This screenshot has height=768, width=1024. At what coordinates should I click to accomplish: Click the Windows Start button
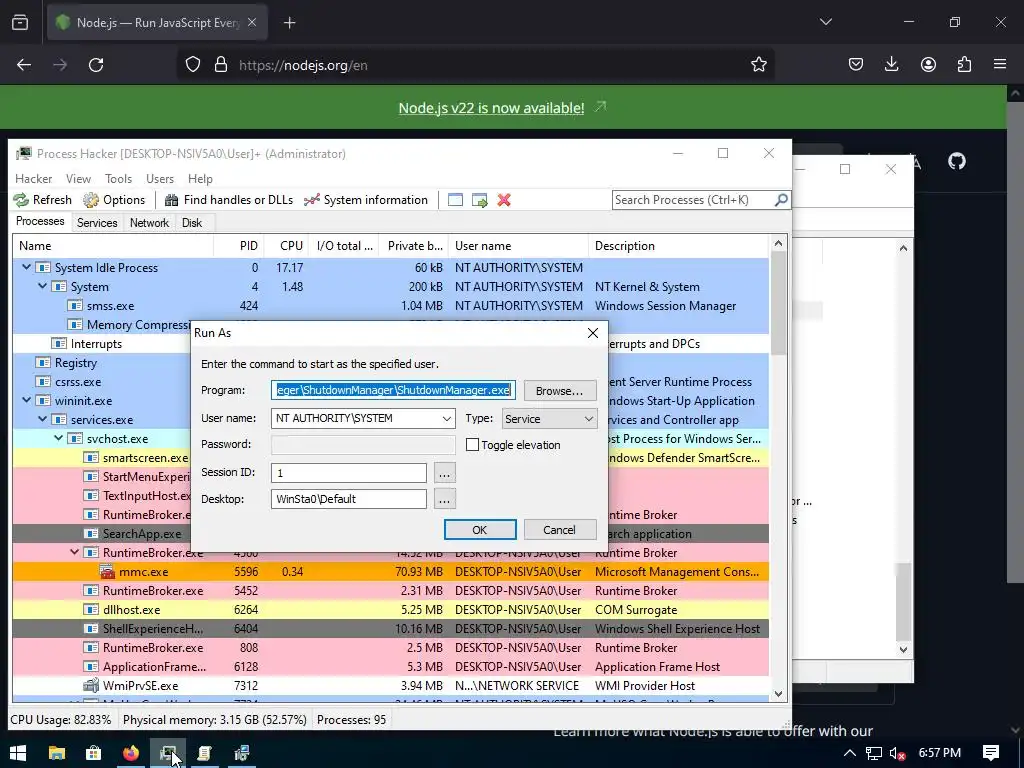[x=18, y=753]
